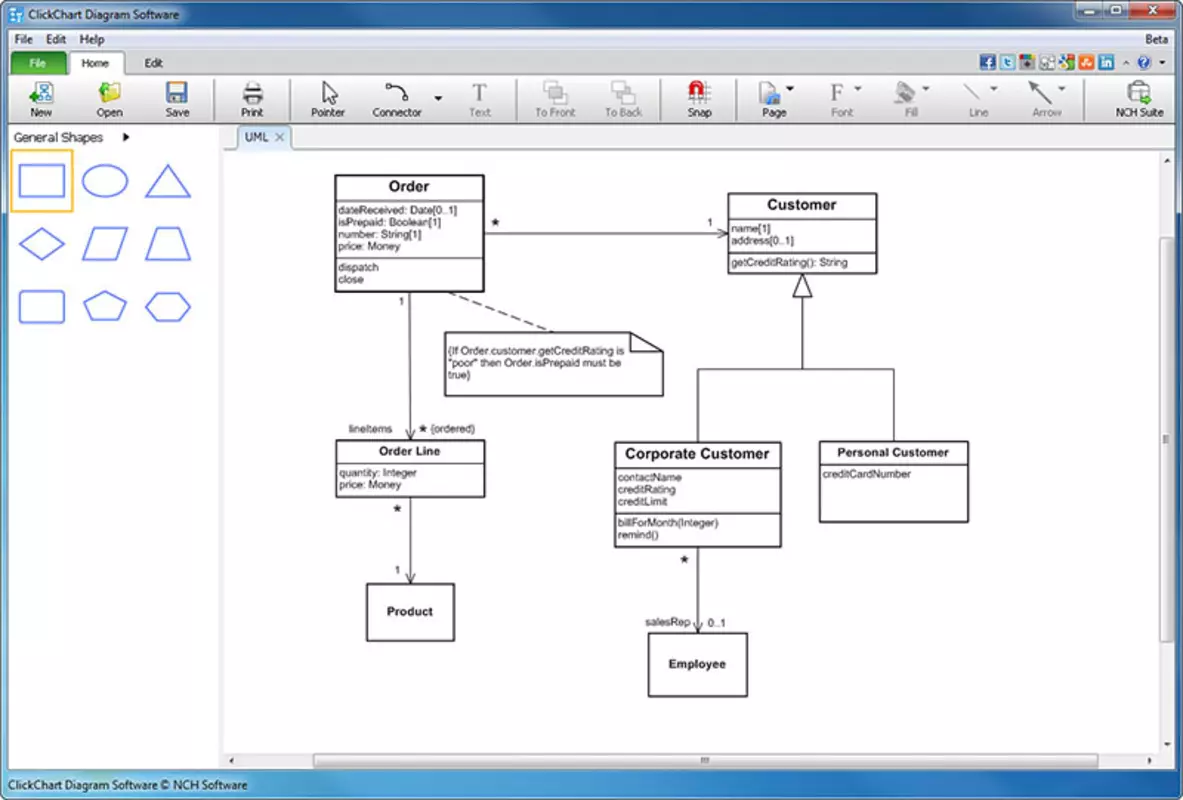Select the Pointer tool

click(x=328, y=100)
